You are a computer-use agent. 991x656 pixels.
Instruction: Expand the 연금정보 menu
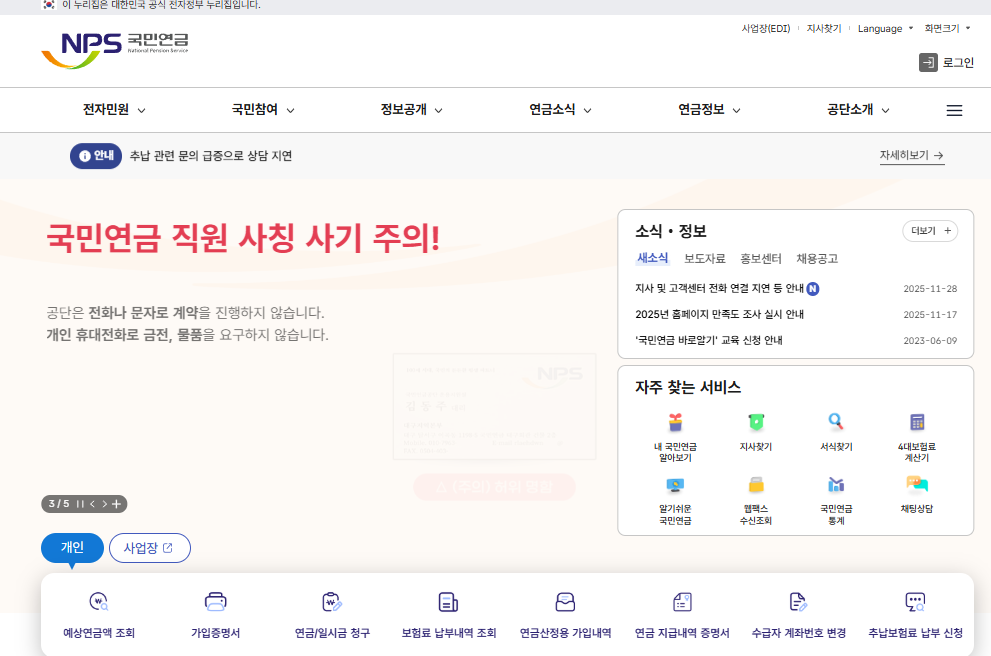(709, 110)
